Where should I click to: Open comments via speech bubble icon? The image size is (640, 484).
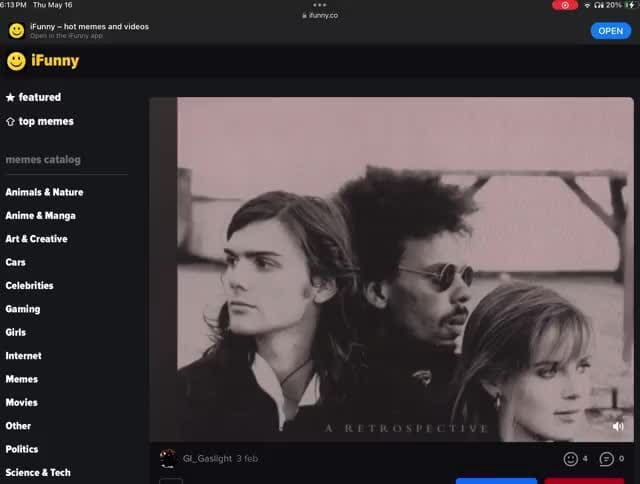pos(606,459)
